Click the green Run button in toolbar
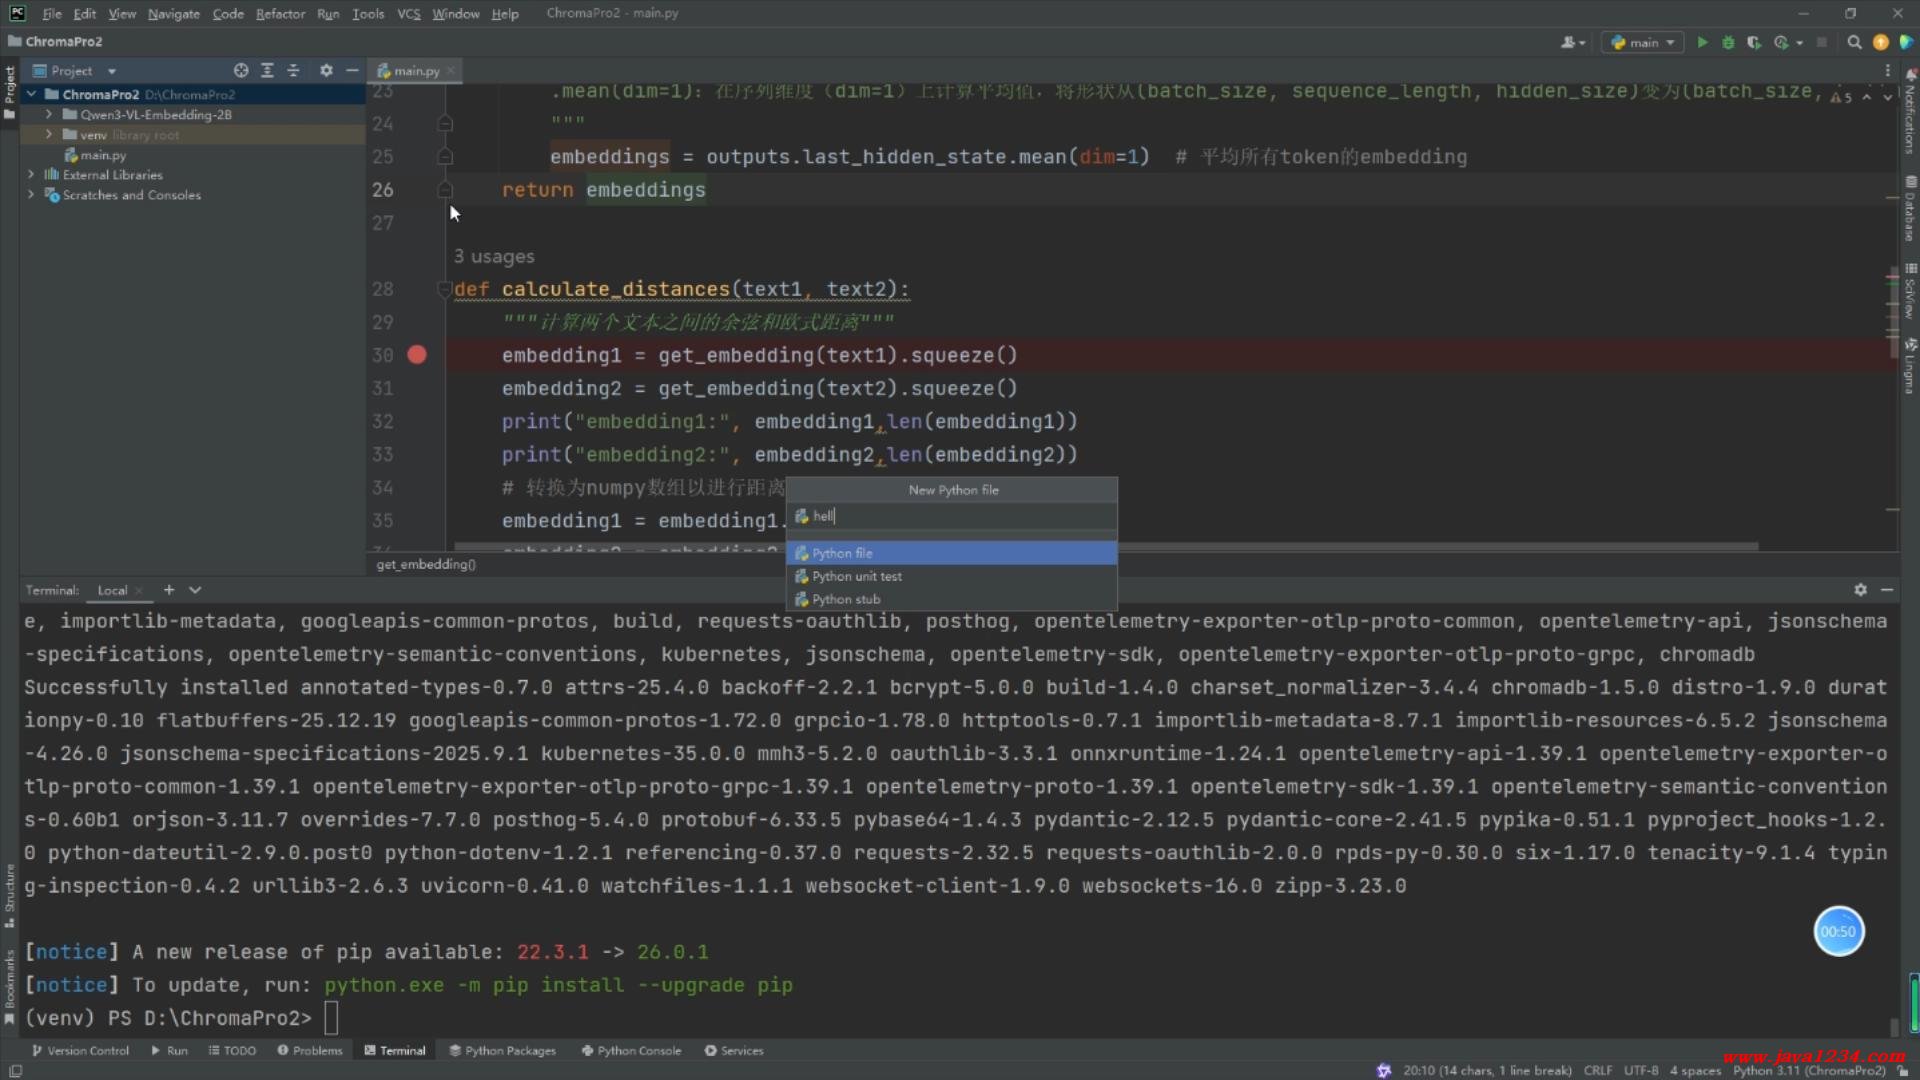Screen dimensions: 1920x1080 (x=1702, y=43)
